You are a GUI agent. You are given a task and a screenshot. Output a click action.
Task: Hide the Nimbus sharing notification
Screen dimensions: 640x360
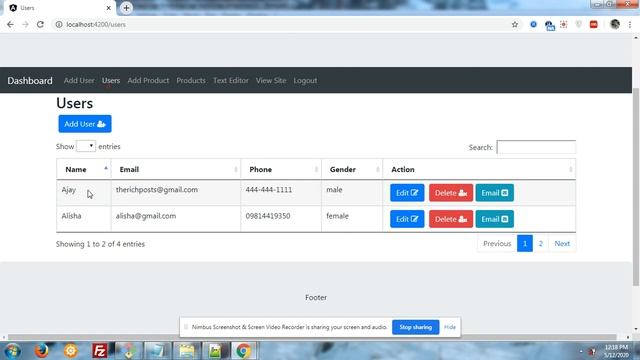pos(450,327)
